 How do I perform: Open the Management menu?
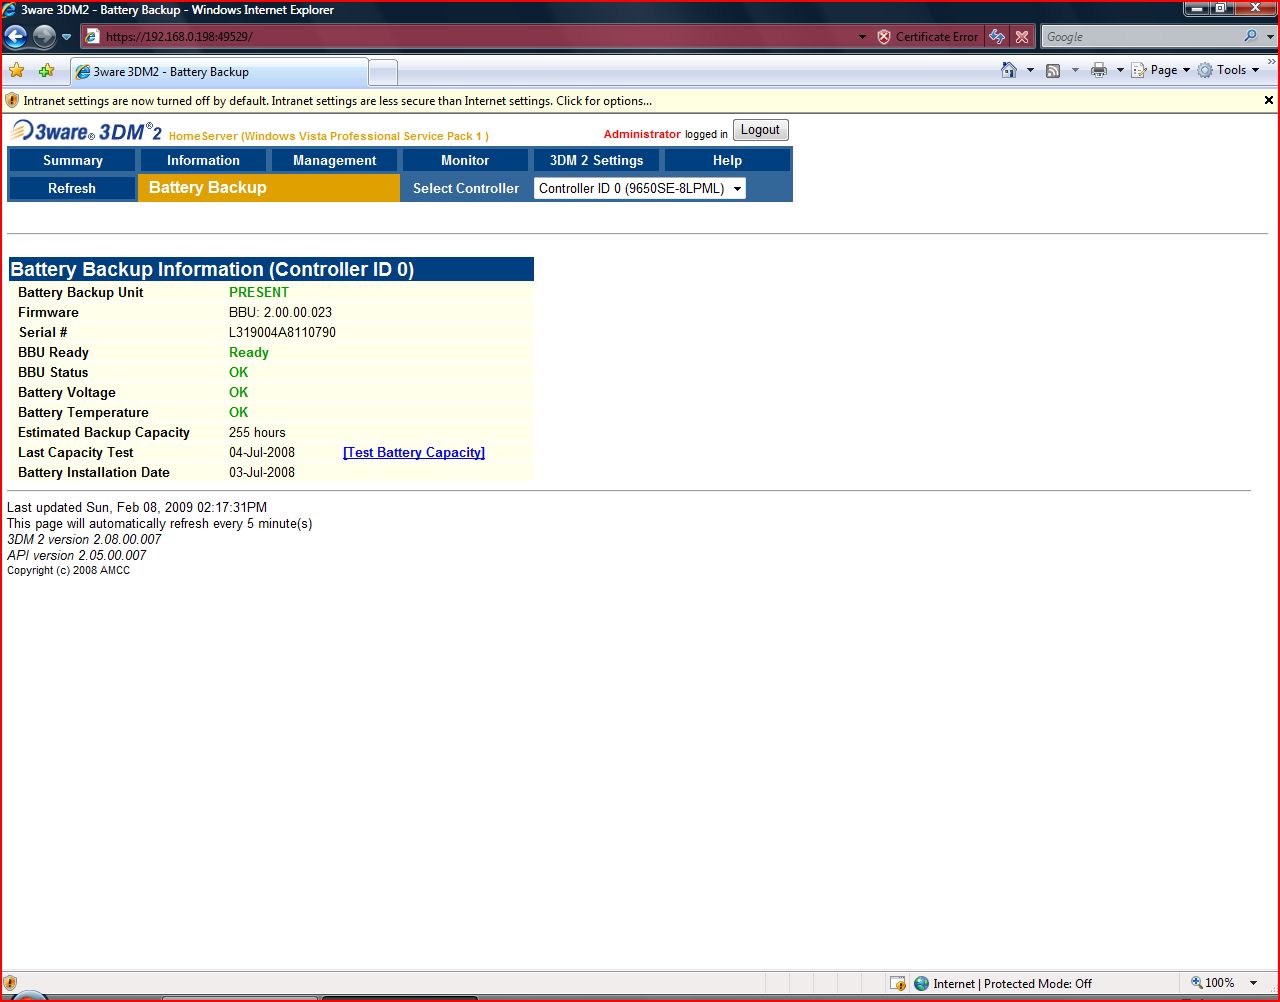click(x=335, y=160)
